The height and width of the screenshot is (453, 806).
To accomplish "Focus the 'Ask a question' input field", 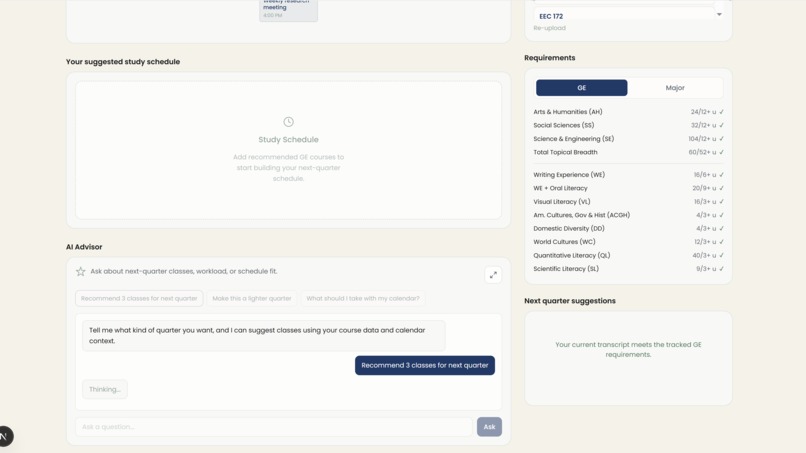I will pos(273,427).
